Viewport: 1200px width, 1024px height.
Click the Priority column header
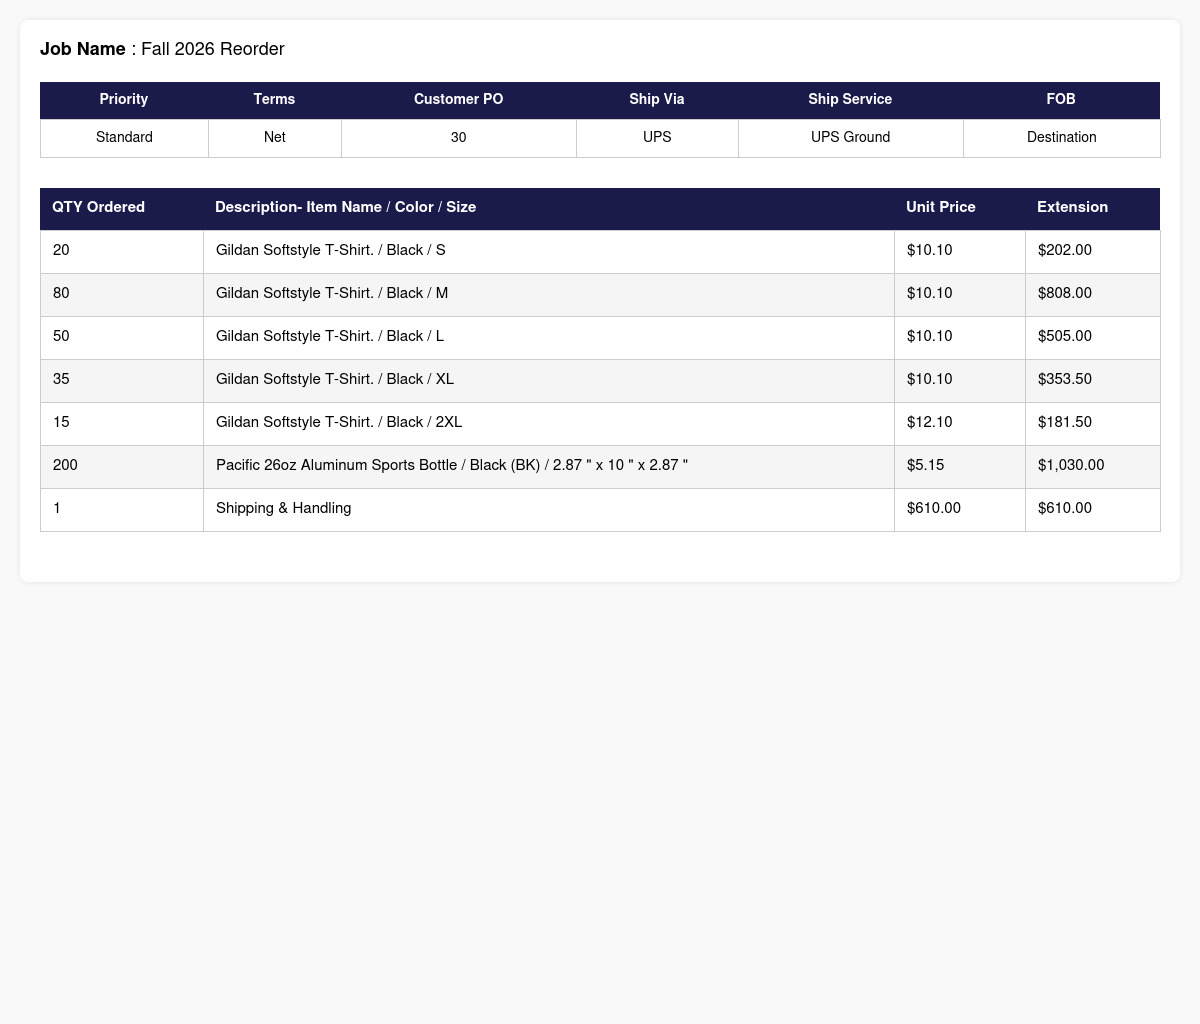pyautogui.click(x=124, y=100)
